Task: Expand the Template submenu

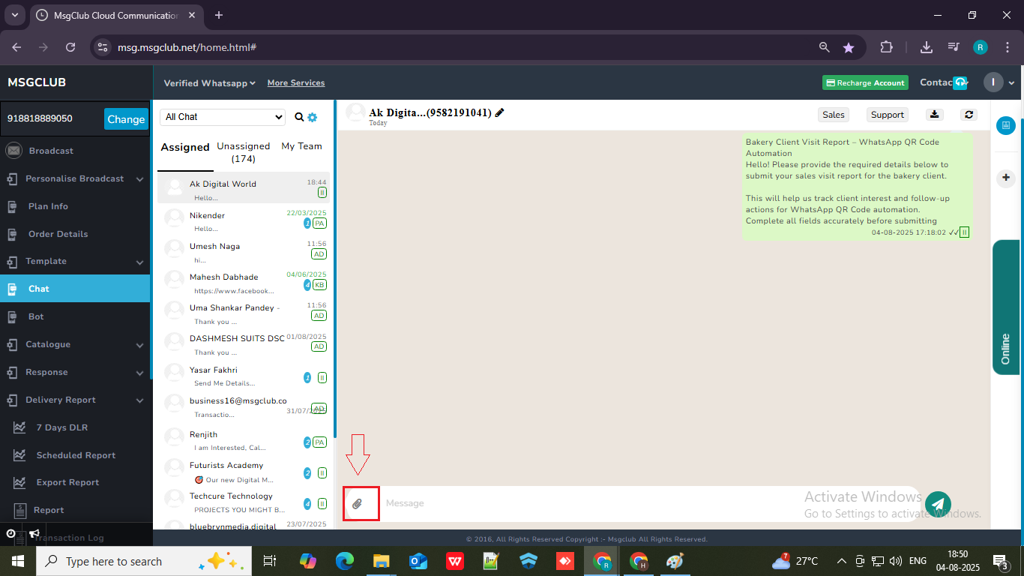Action: 140,262
